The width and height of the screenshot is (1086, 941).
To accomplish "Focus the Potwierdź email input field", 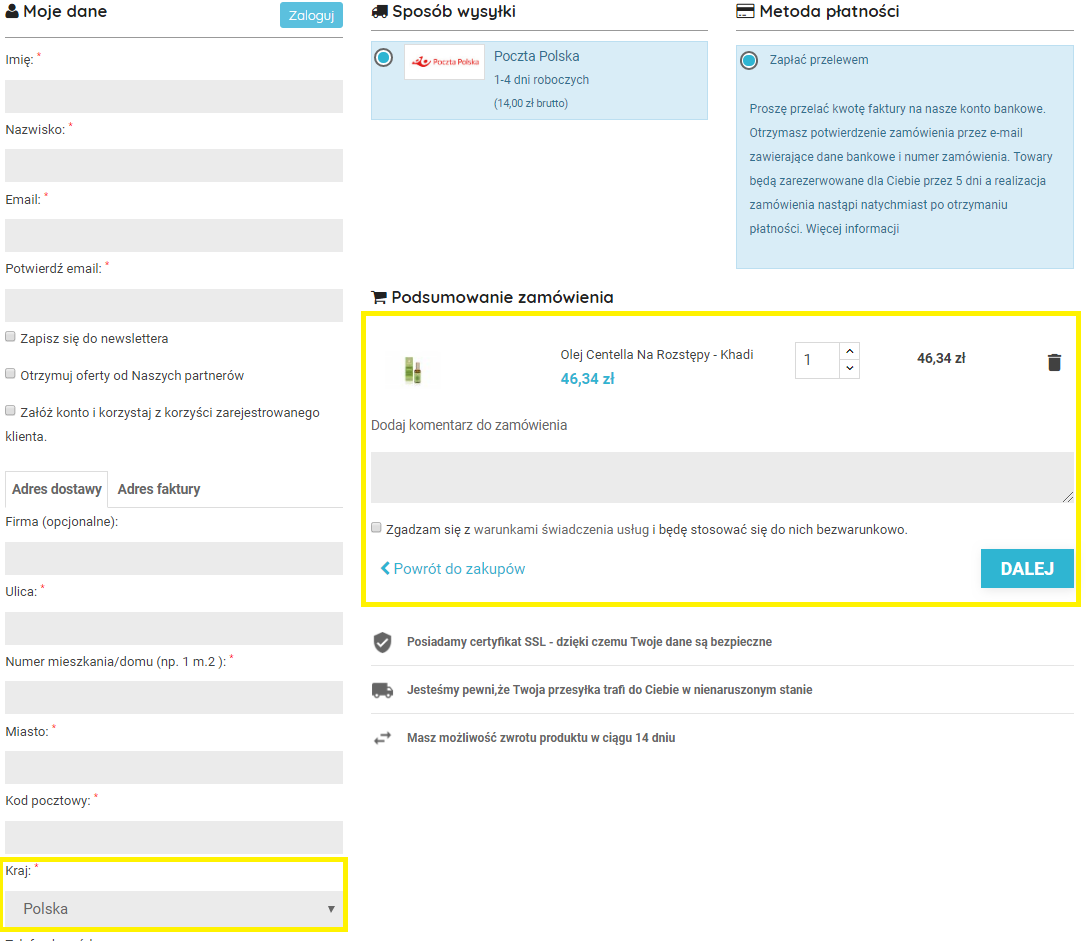I will (174, 305).
